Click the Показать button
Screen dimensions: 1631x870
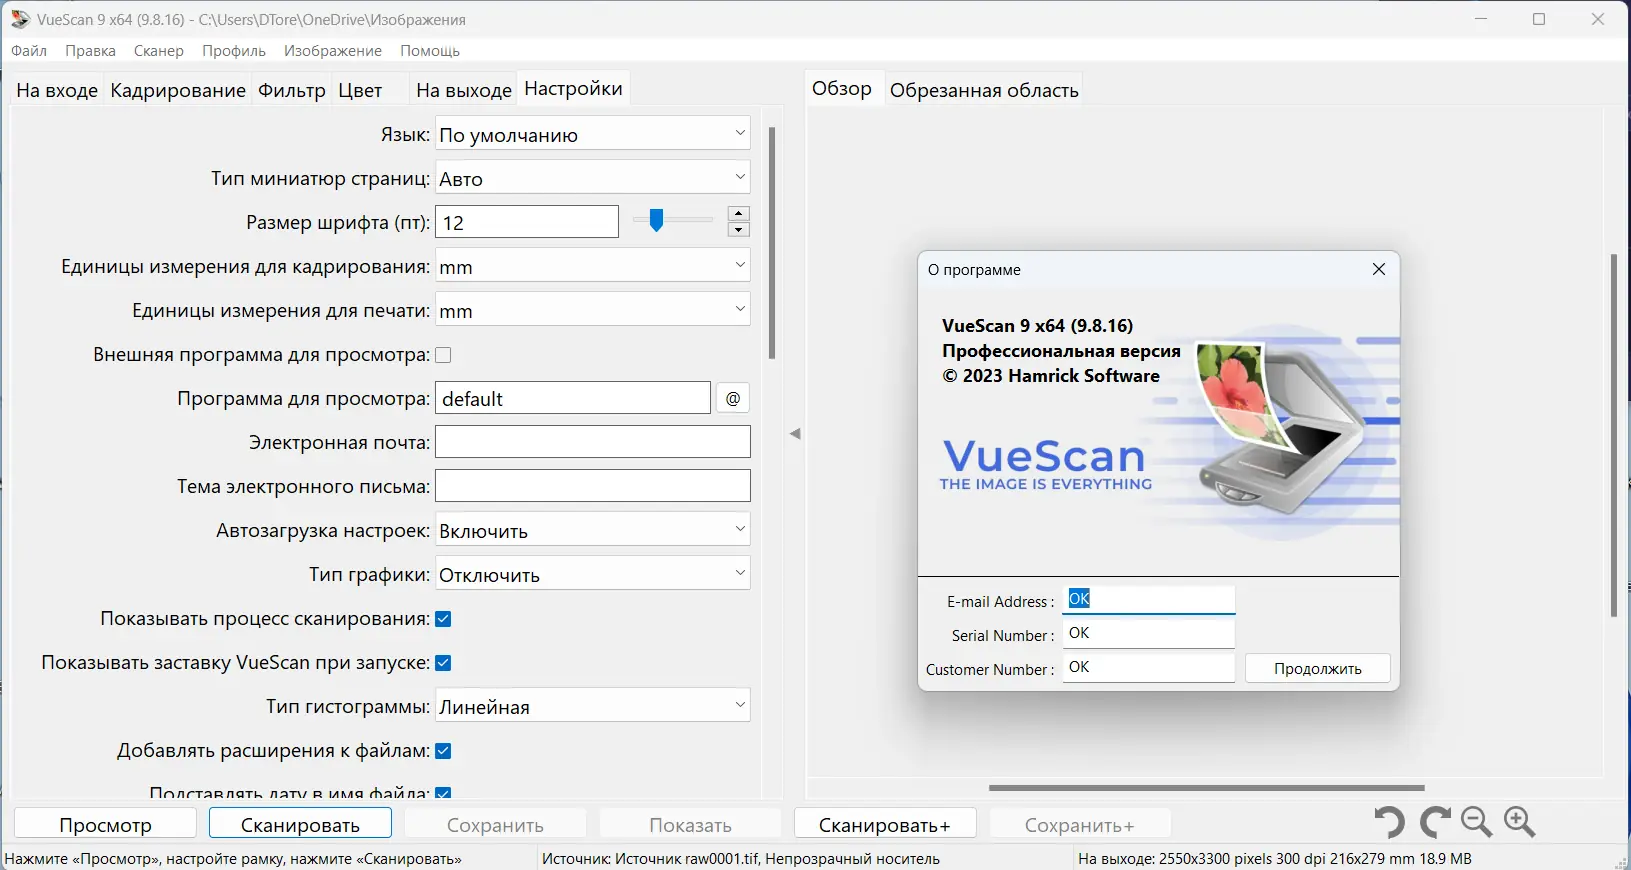pyautogui.click(x=690, y=825)
